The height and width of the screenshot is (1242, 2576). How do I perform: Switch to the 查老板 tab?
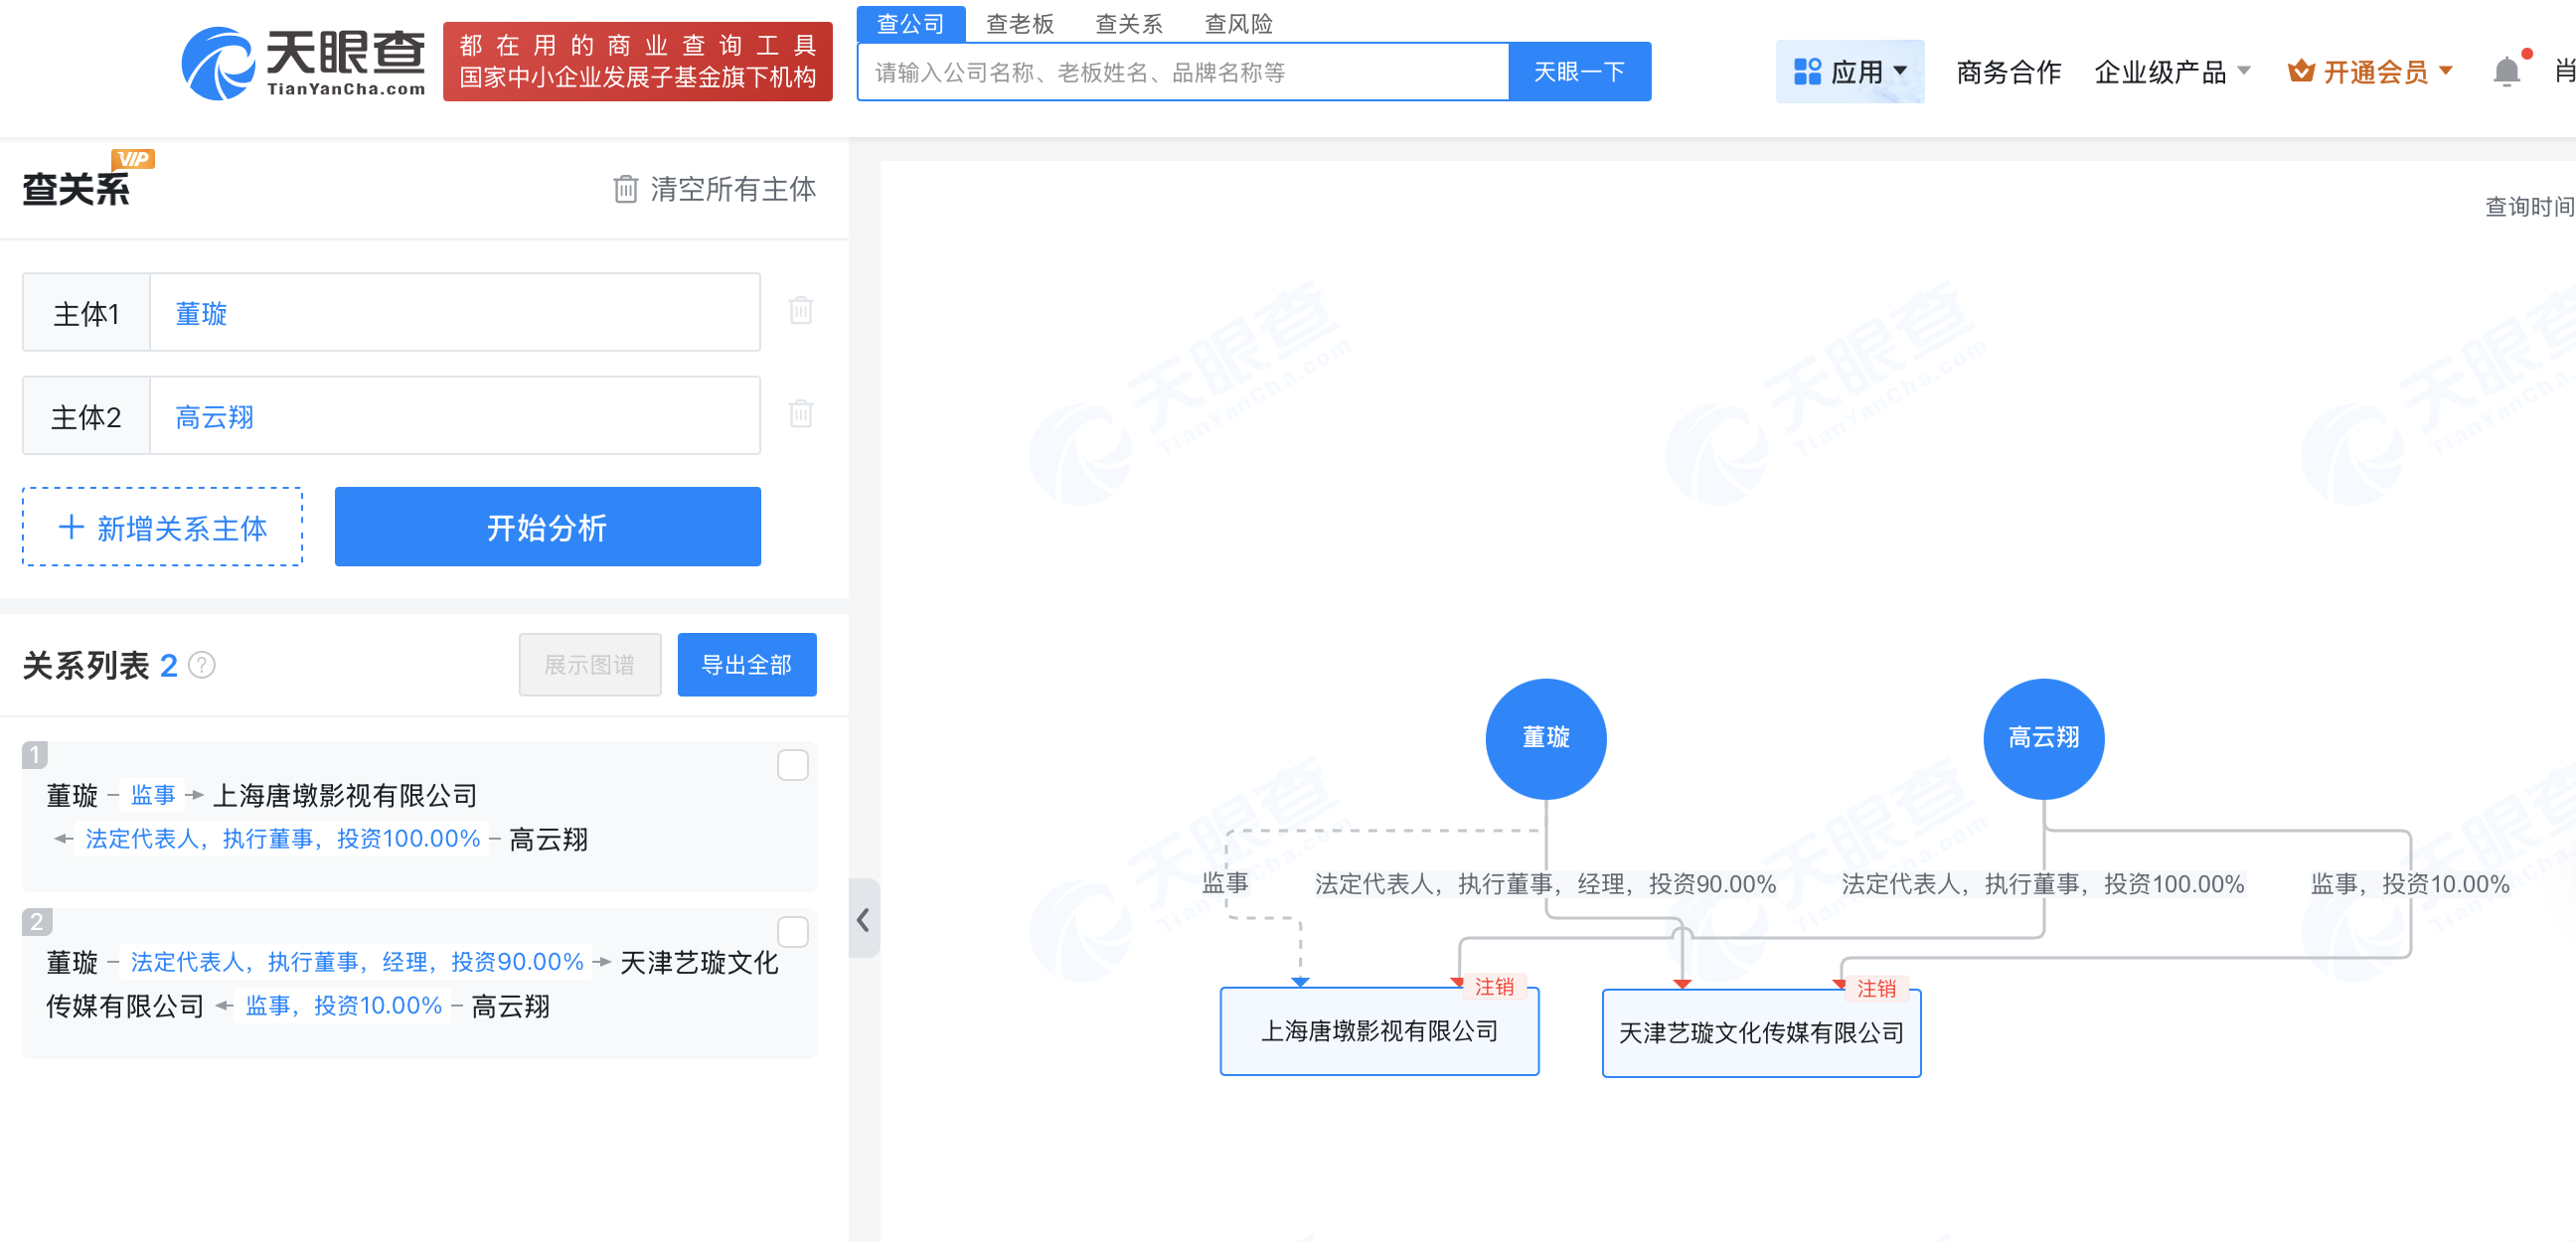[x=1019, y=23]
